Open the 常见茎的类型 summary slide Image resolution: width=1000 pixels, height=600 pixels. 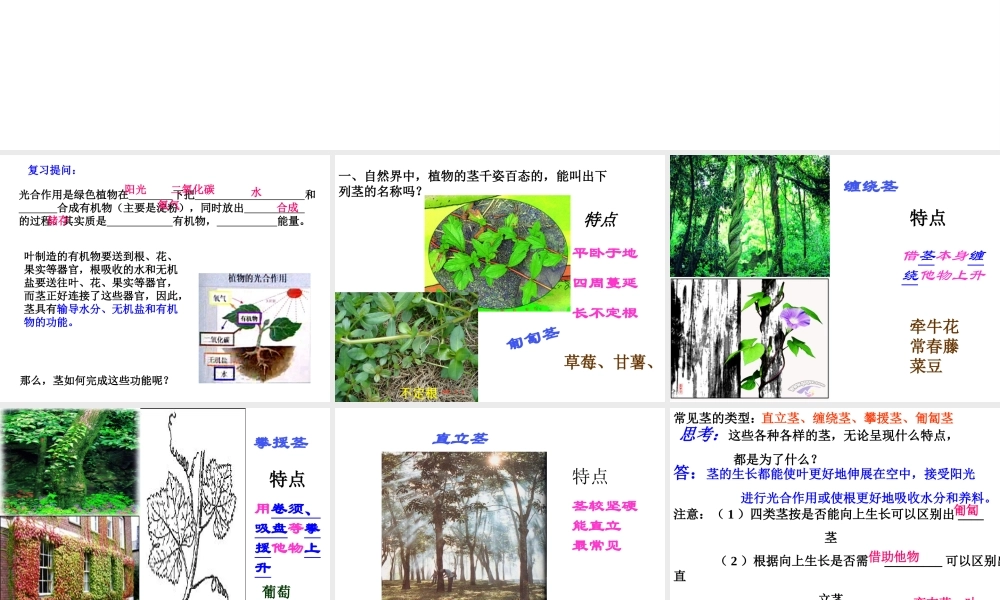835,504
